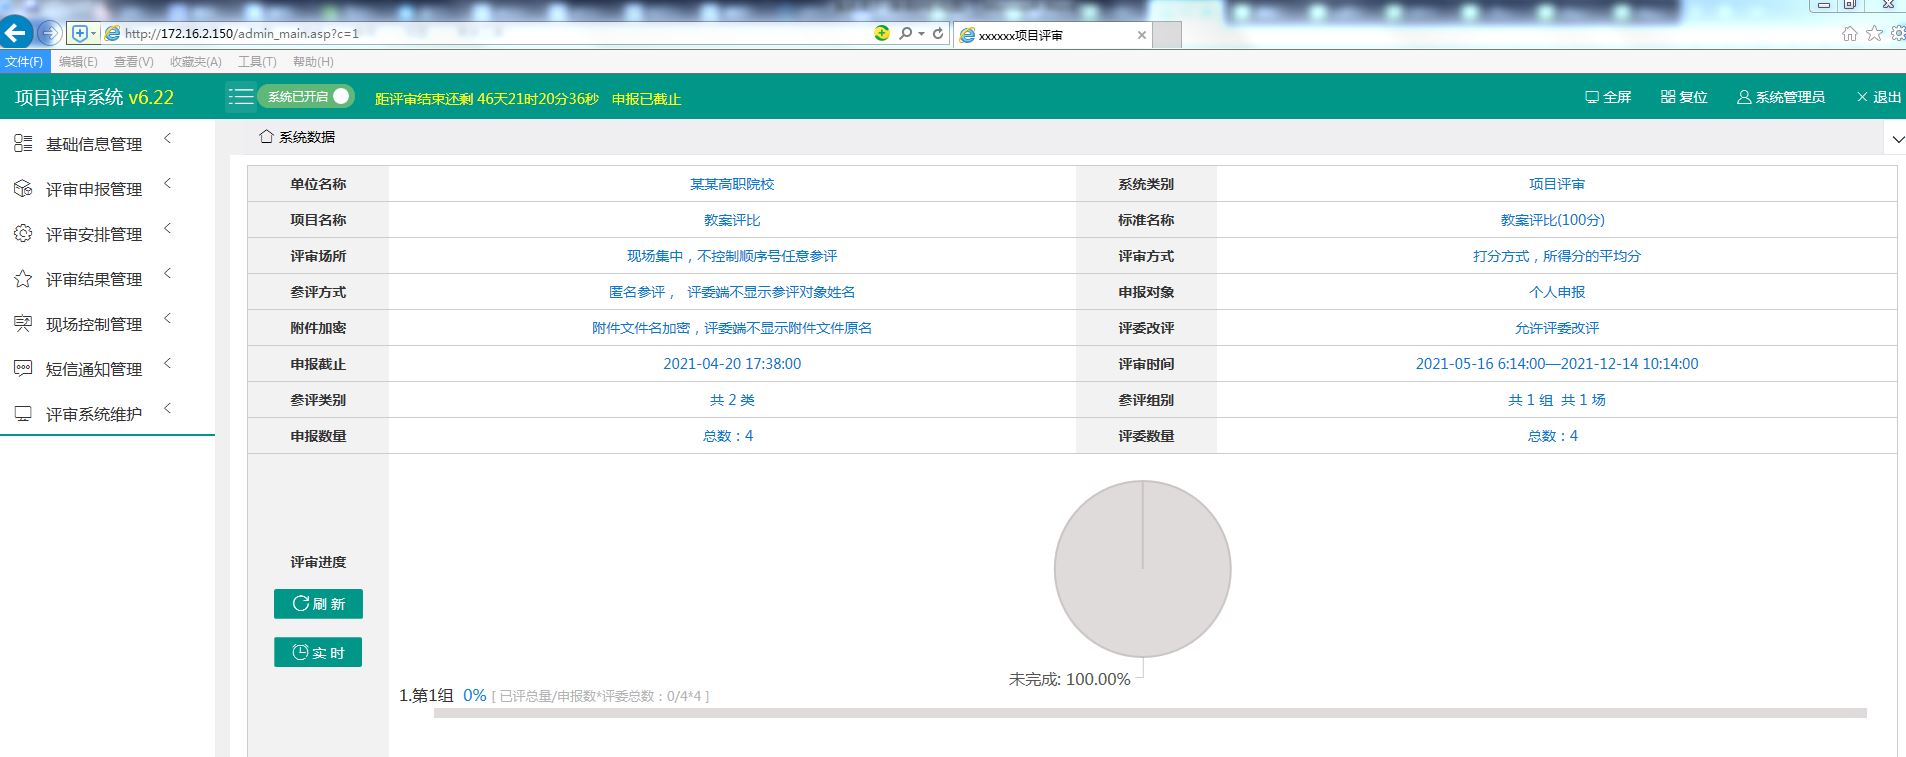
Task: Click the 系统数据 home icon
Action: click(x=266, y=136)
